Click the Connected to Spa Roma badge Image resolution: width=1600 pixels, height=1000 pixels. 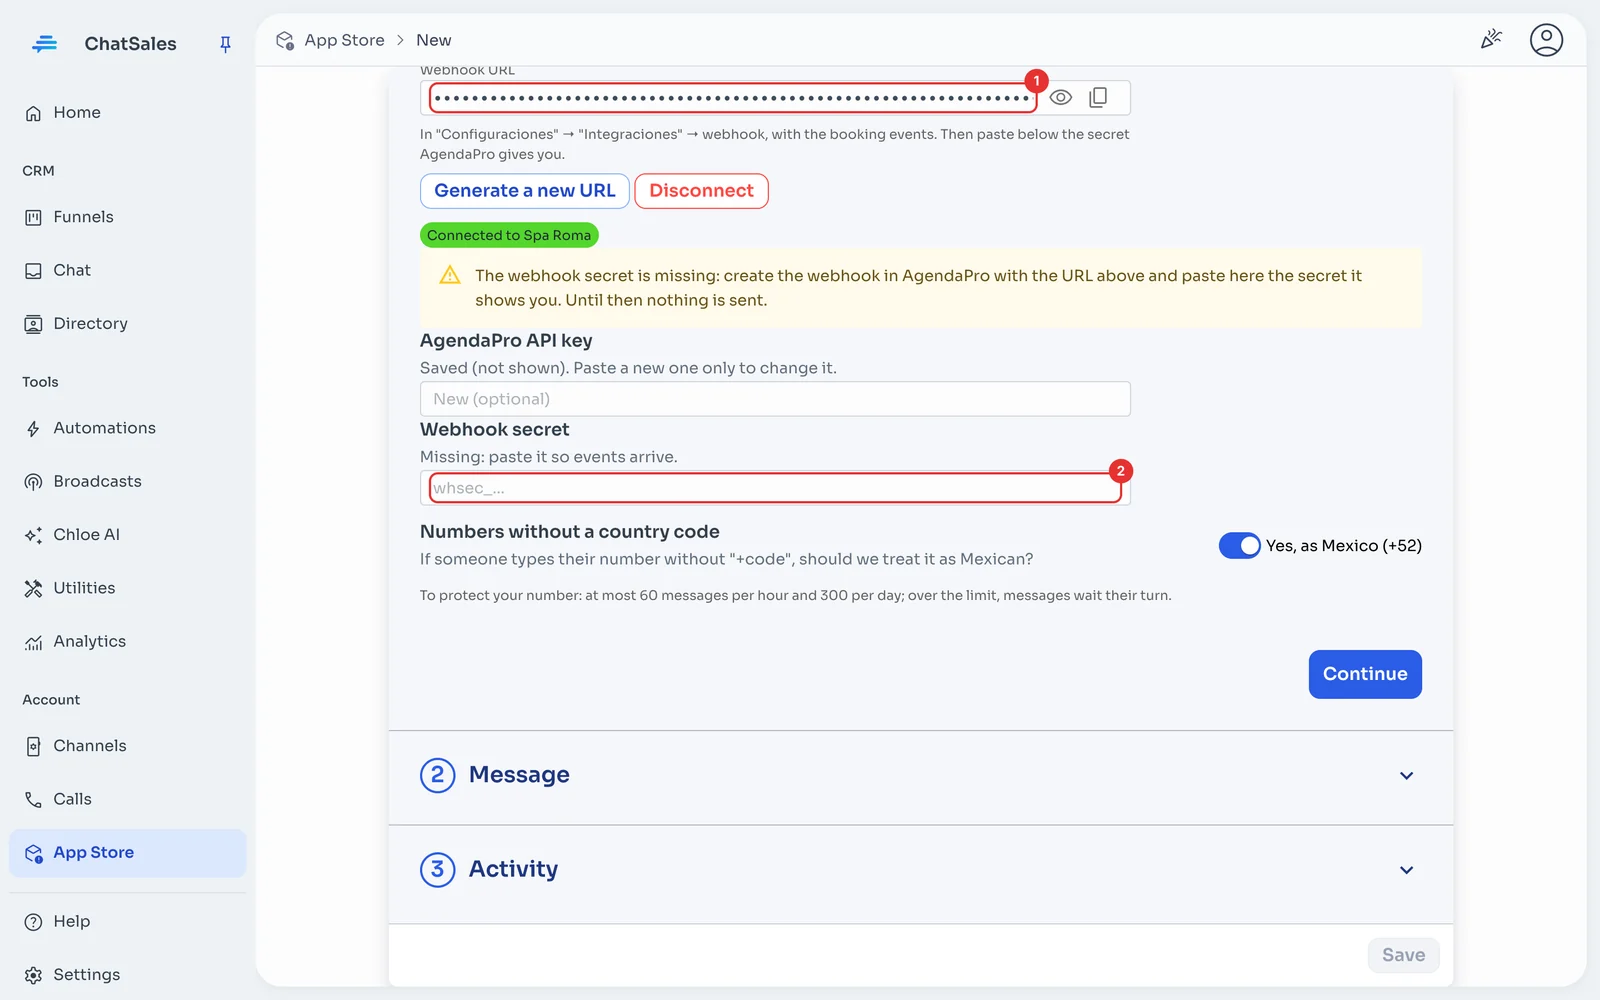509,235
